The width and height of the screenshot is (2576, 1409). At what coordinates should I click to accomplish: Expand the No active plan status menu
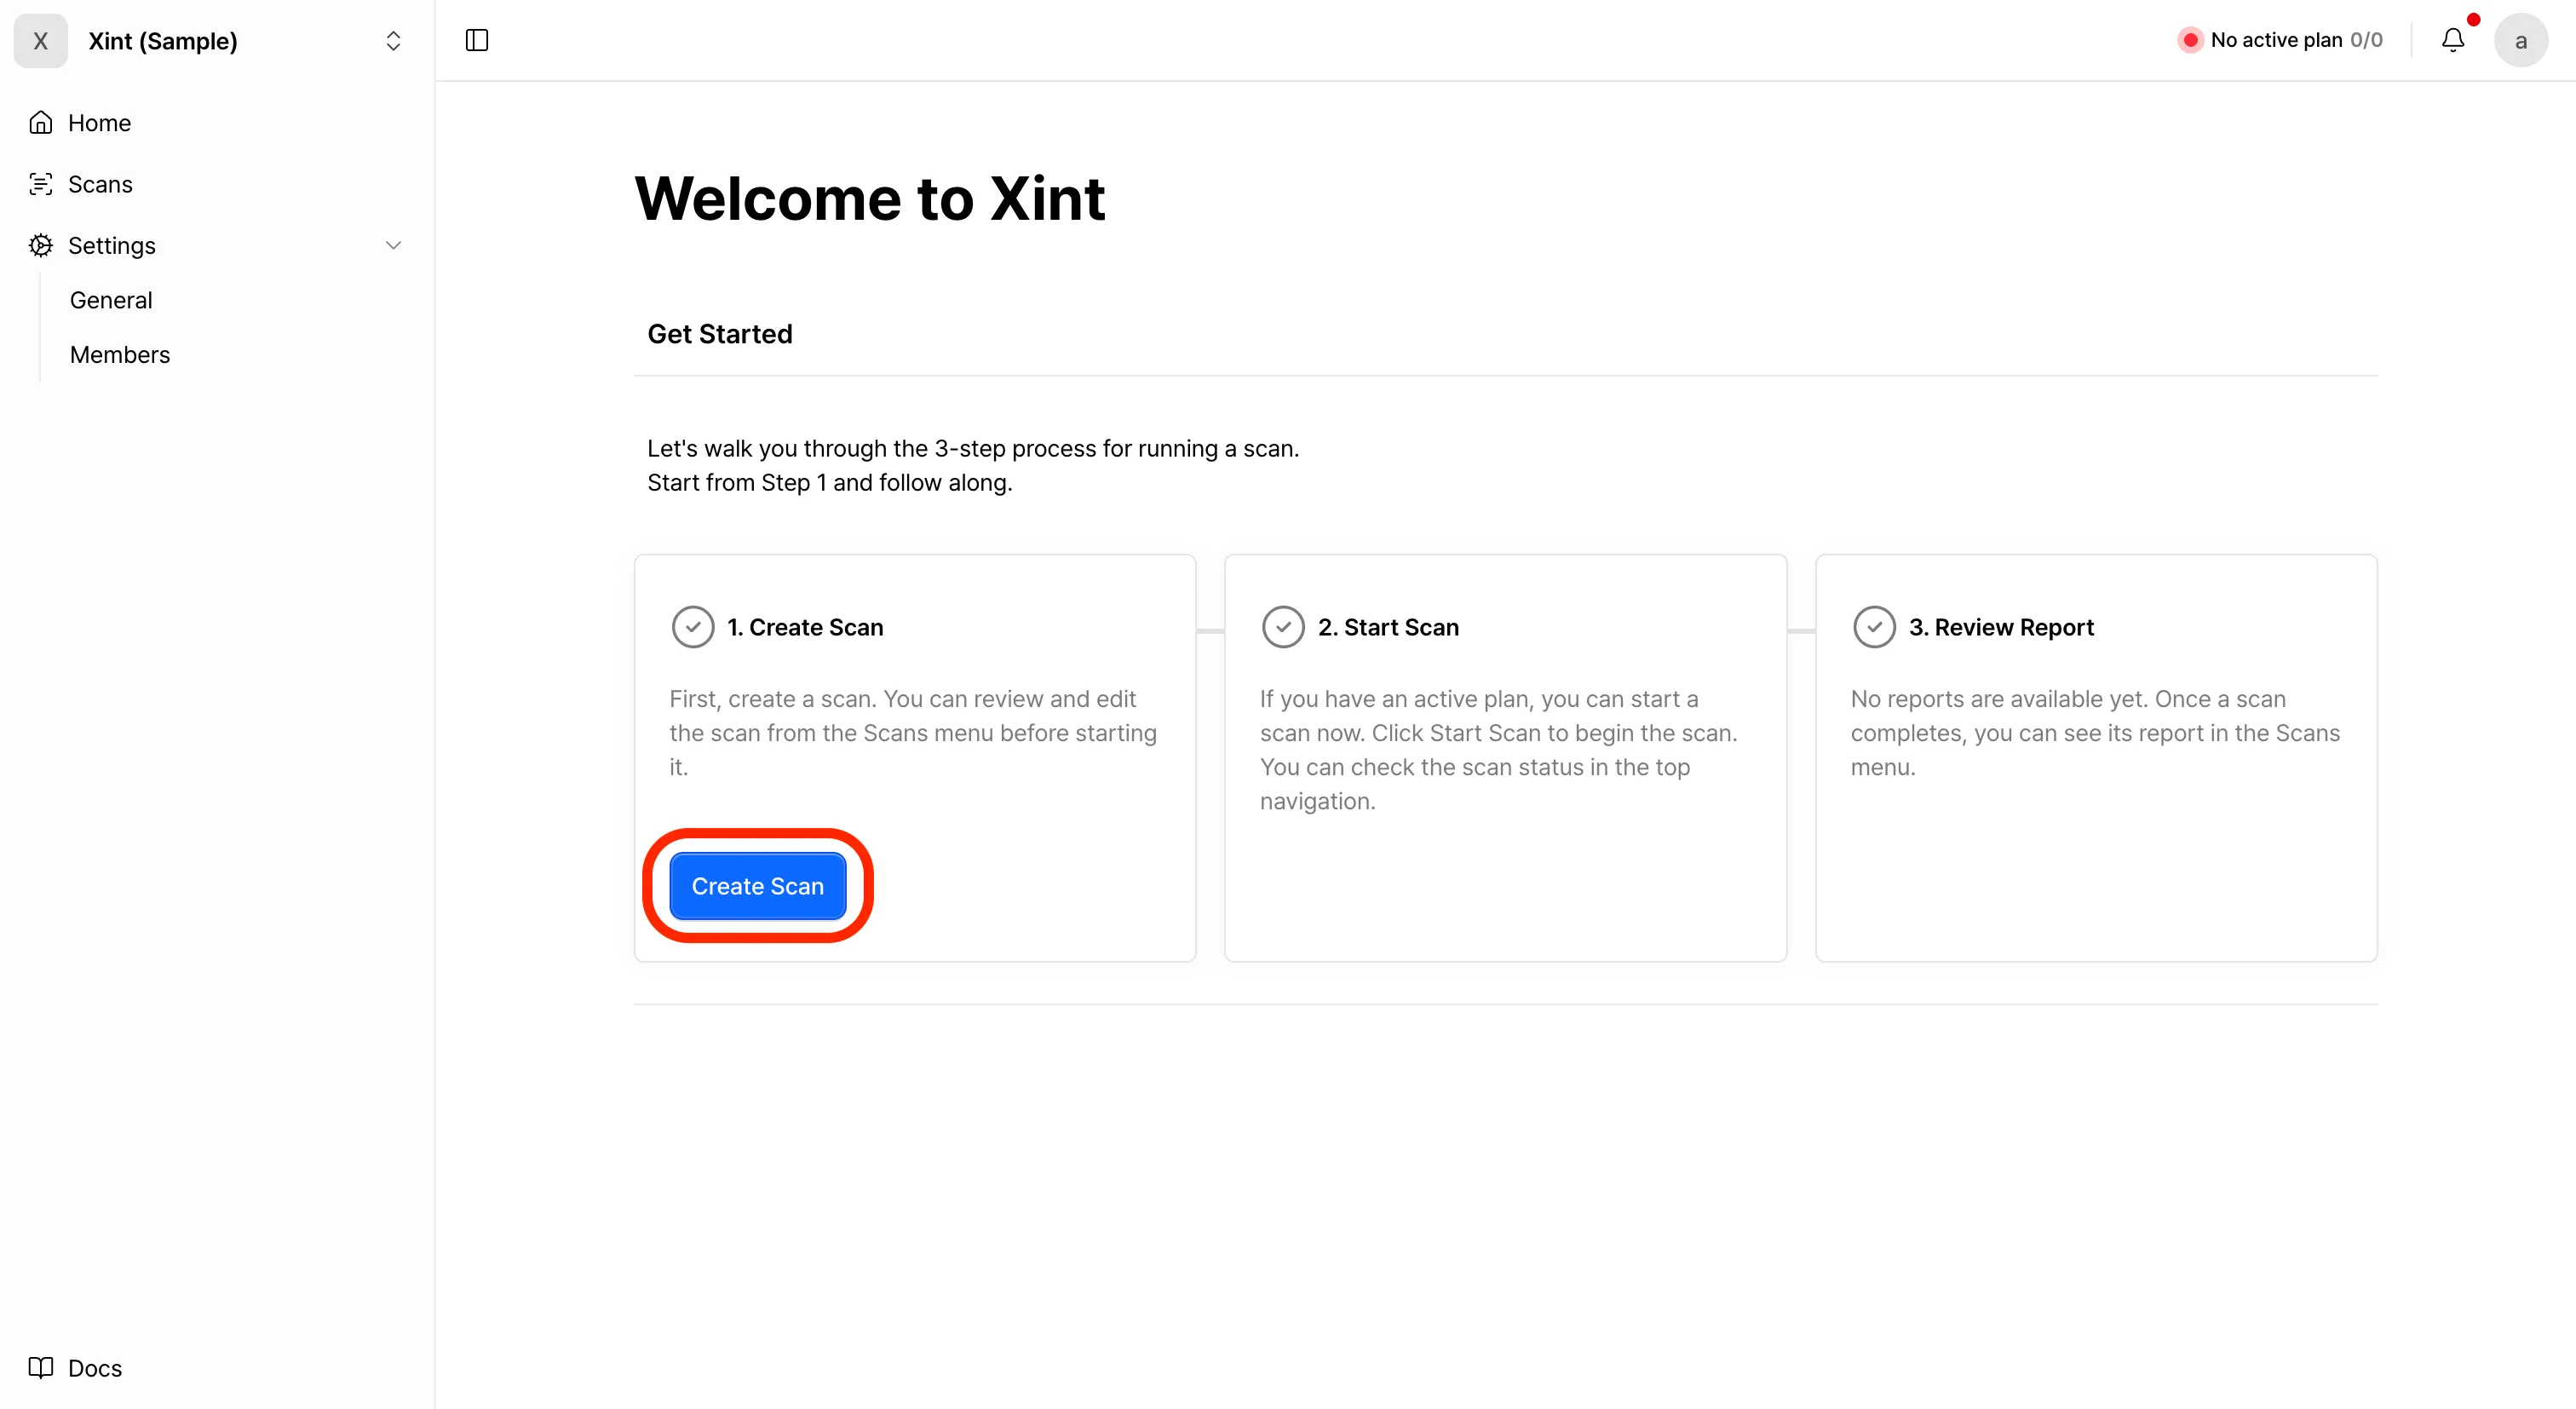pos(2280,39)
